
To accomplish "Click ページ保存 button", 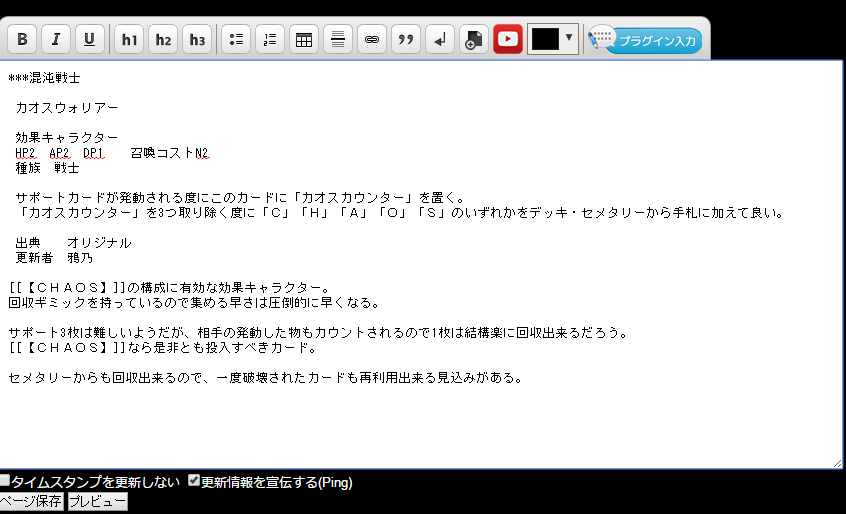I will click(x=31, y=502).
